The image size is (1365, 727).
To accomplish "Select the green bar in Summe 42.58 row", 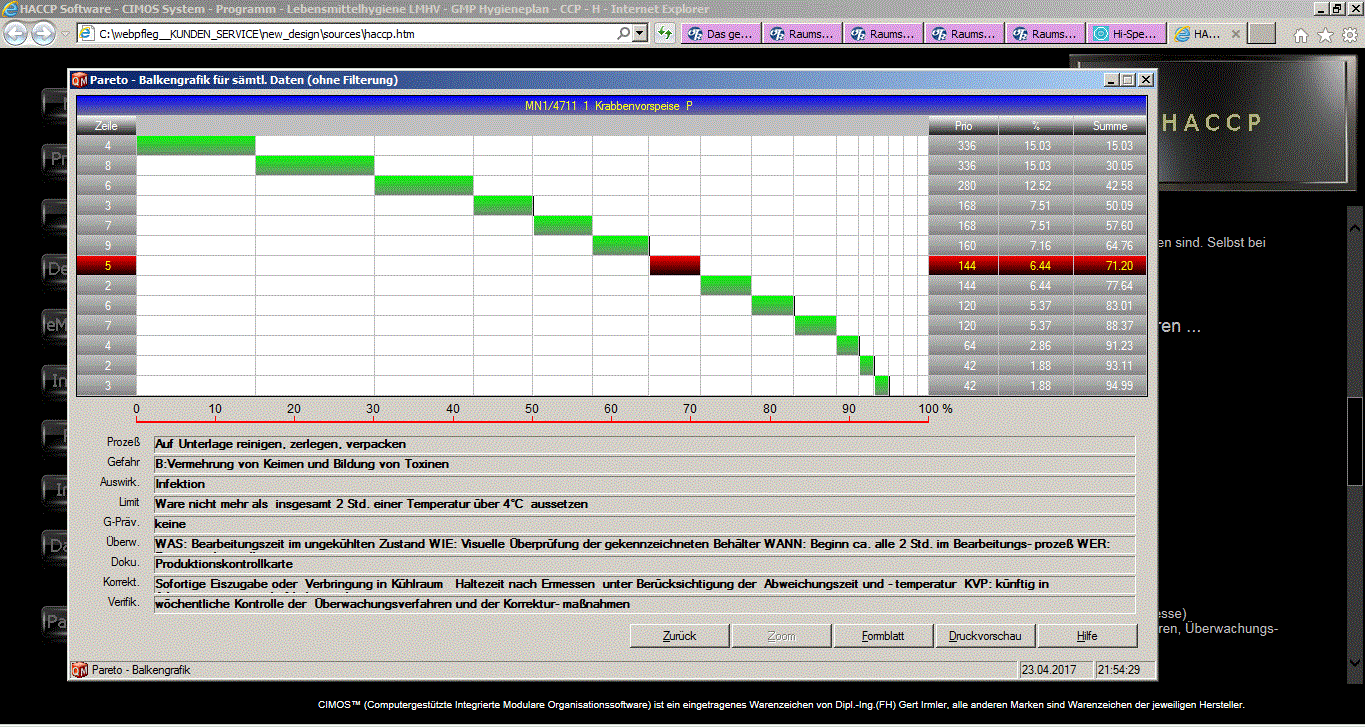I will tap(424, 185).
